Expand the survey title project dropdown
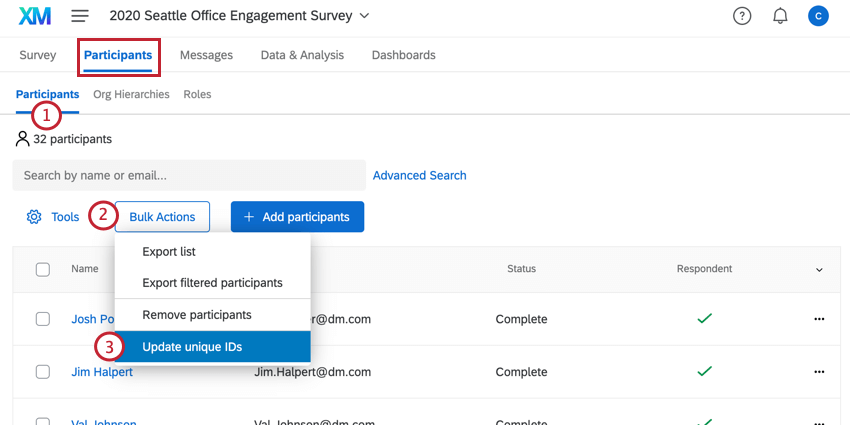Viewport: 850px width, 425px height. click(x=364, y=16)
